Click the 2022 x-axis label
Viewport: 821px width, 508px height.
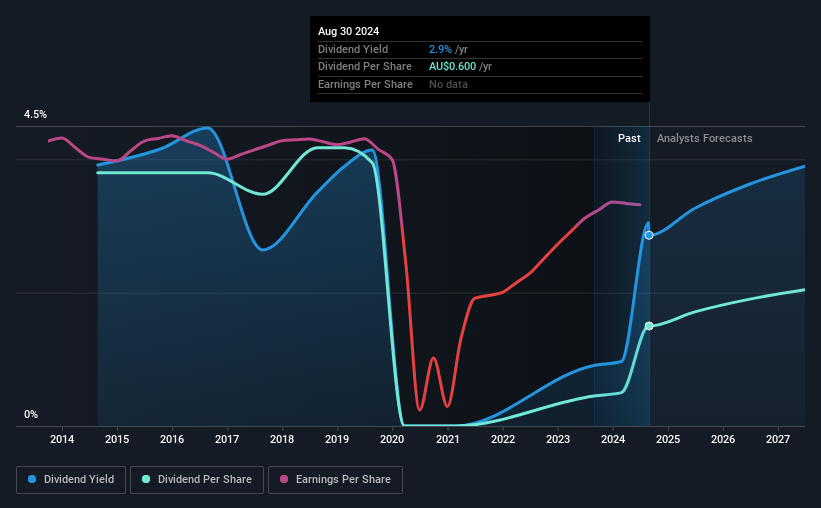click(503, 439)
